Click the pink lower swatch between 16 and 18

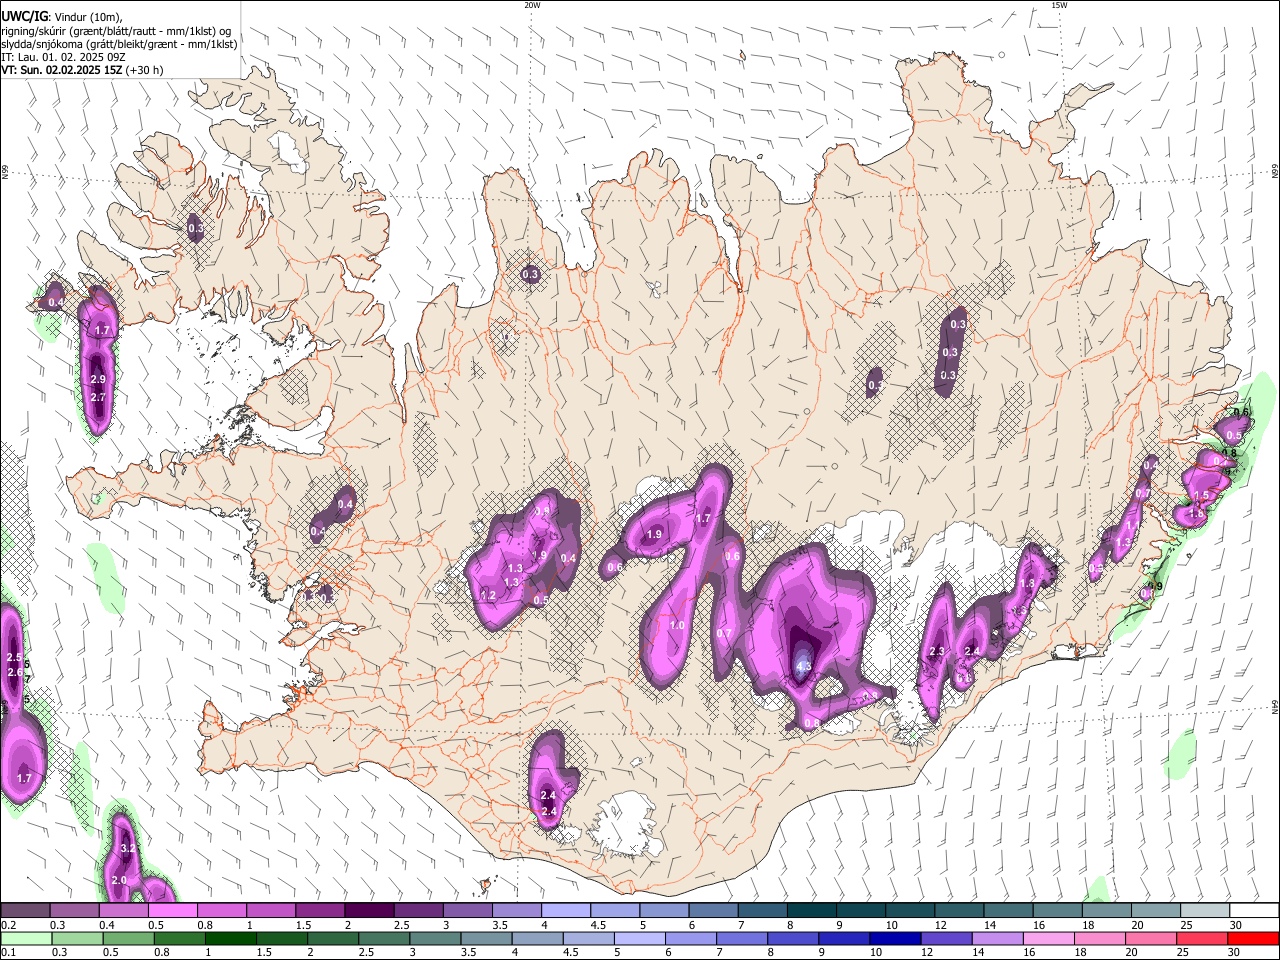tap(1049, 939)
